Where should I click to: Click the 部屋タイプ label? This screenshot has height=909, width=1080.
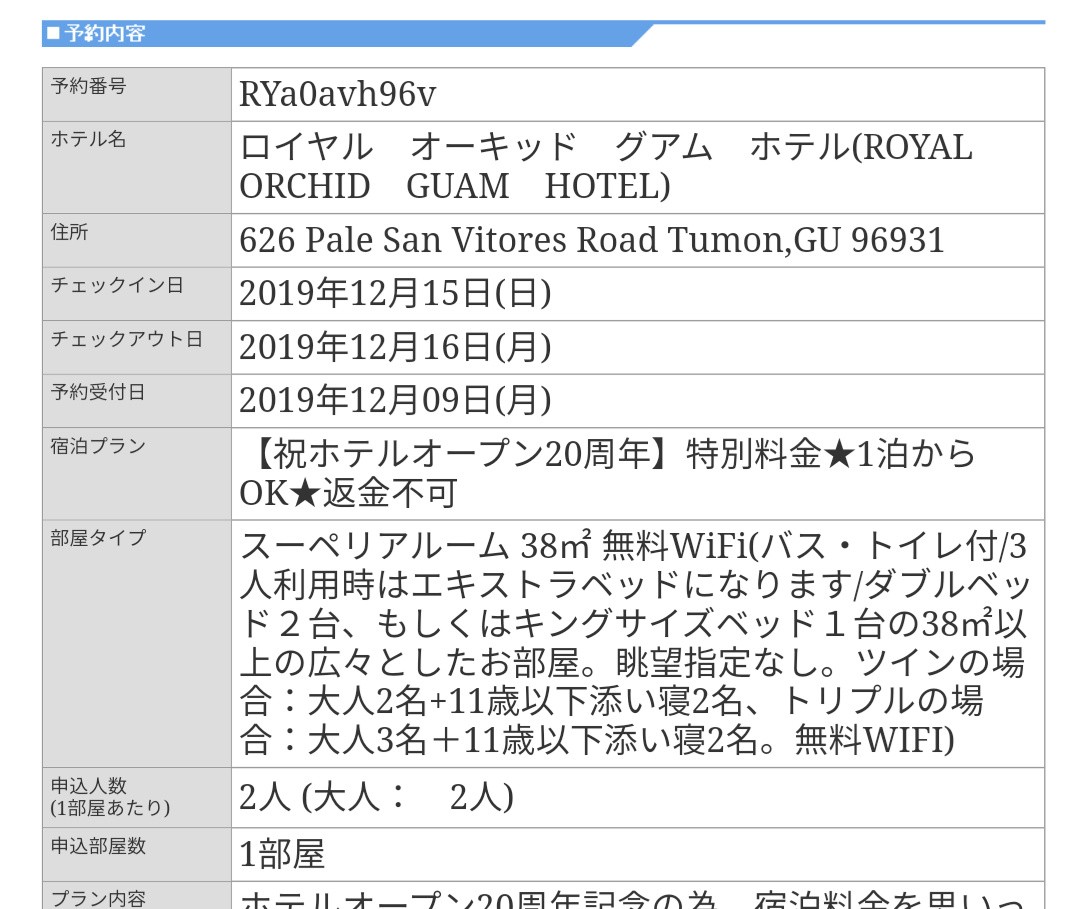point(98,538)
